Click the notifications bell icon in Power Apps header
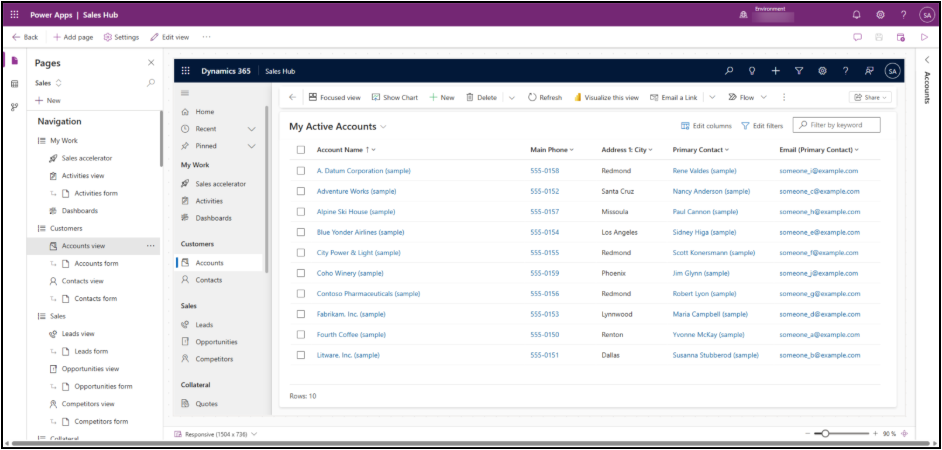Screen dimensions: 942x450 pyautogui.click(x=856, y=15)
